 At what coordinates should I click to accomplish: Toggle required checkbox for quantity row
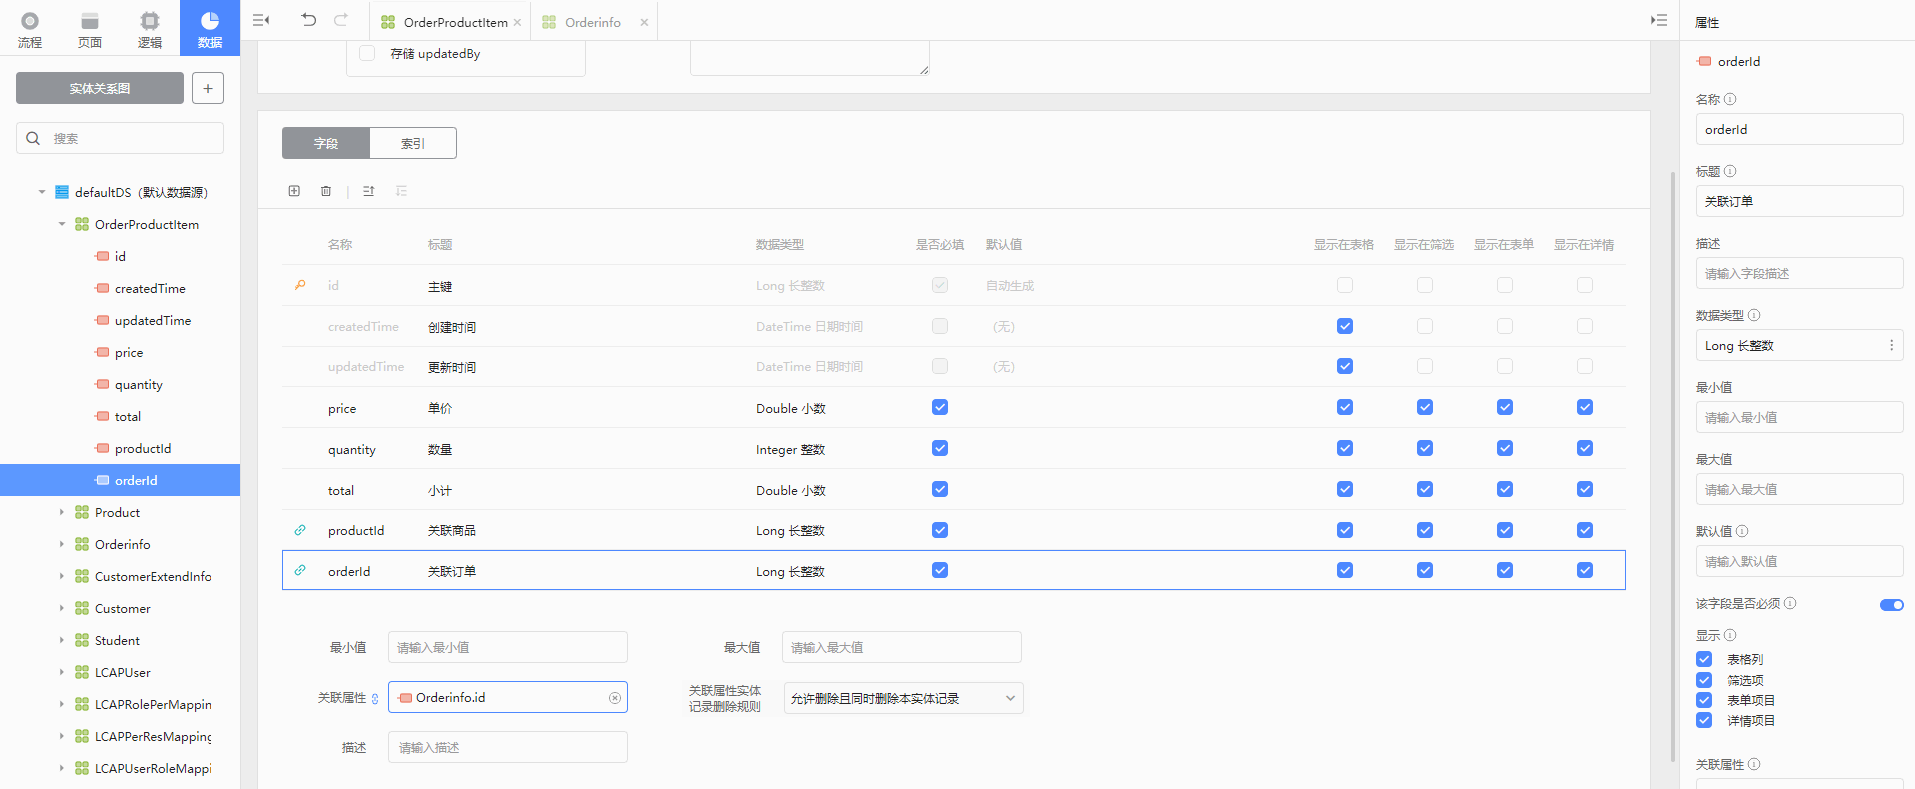(940, 448)
